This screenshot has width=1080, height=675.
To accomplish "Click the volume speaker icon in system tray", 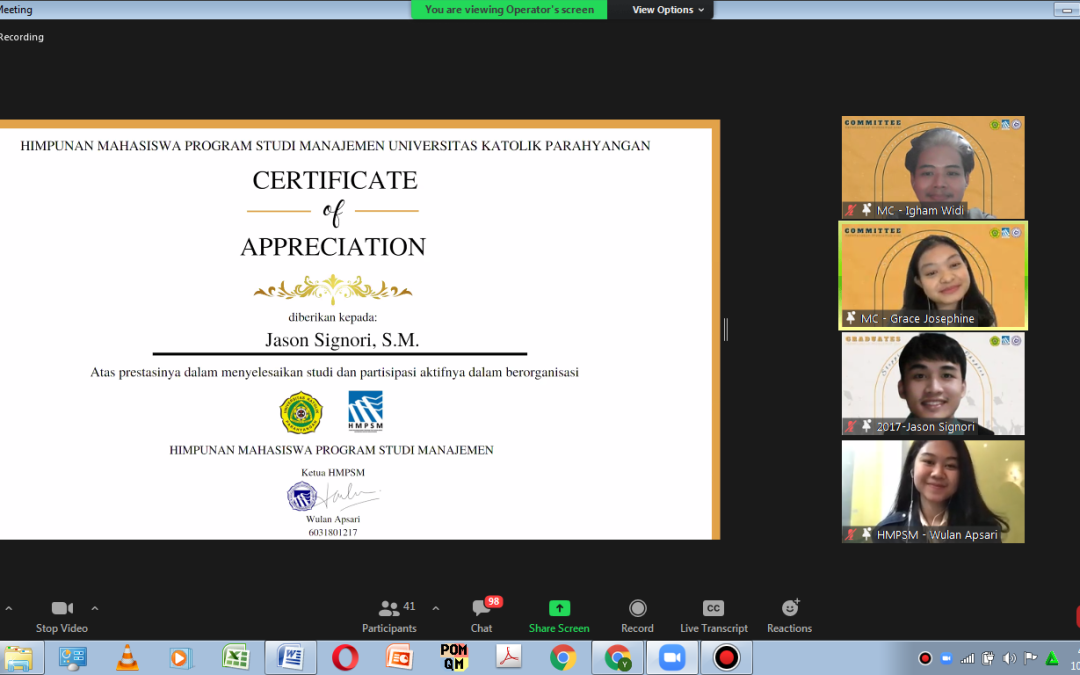I will 1009,658.
